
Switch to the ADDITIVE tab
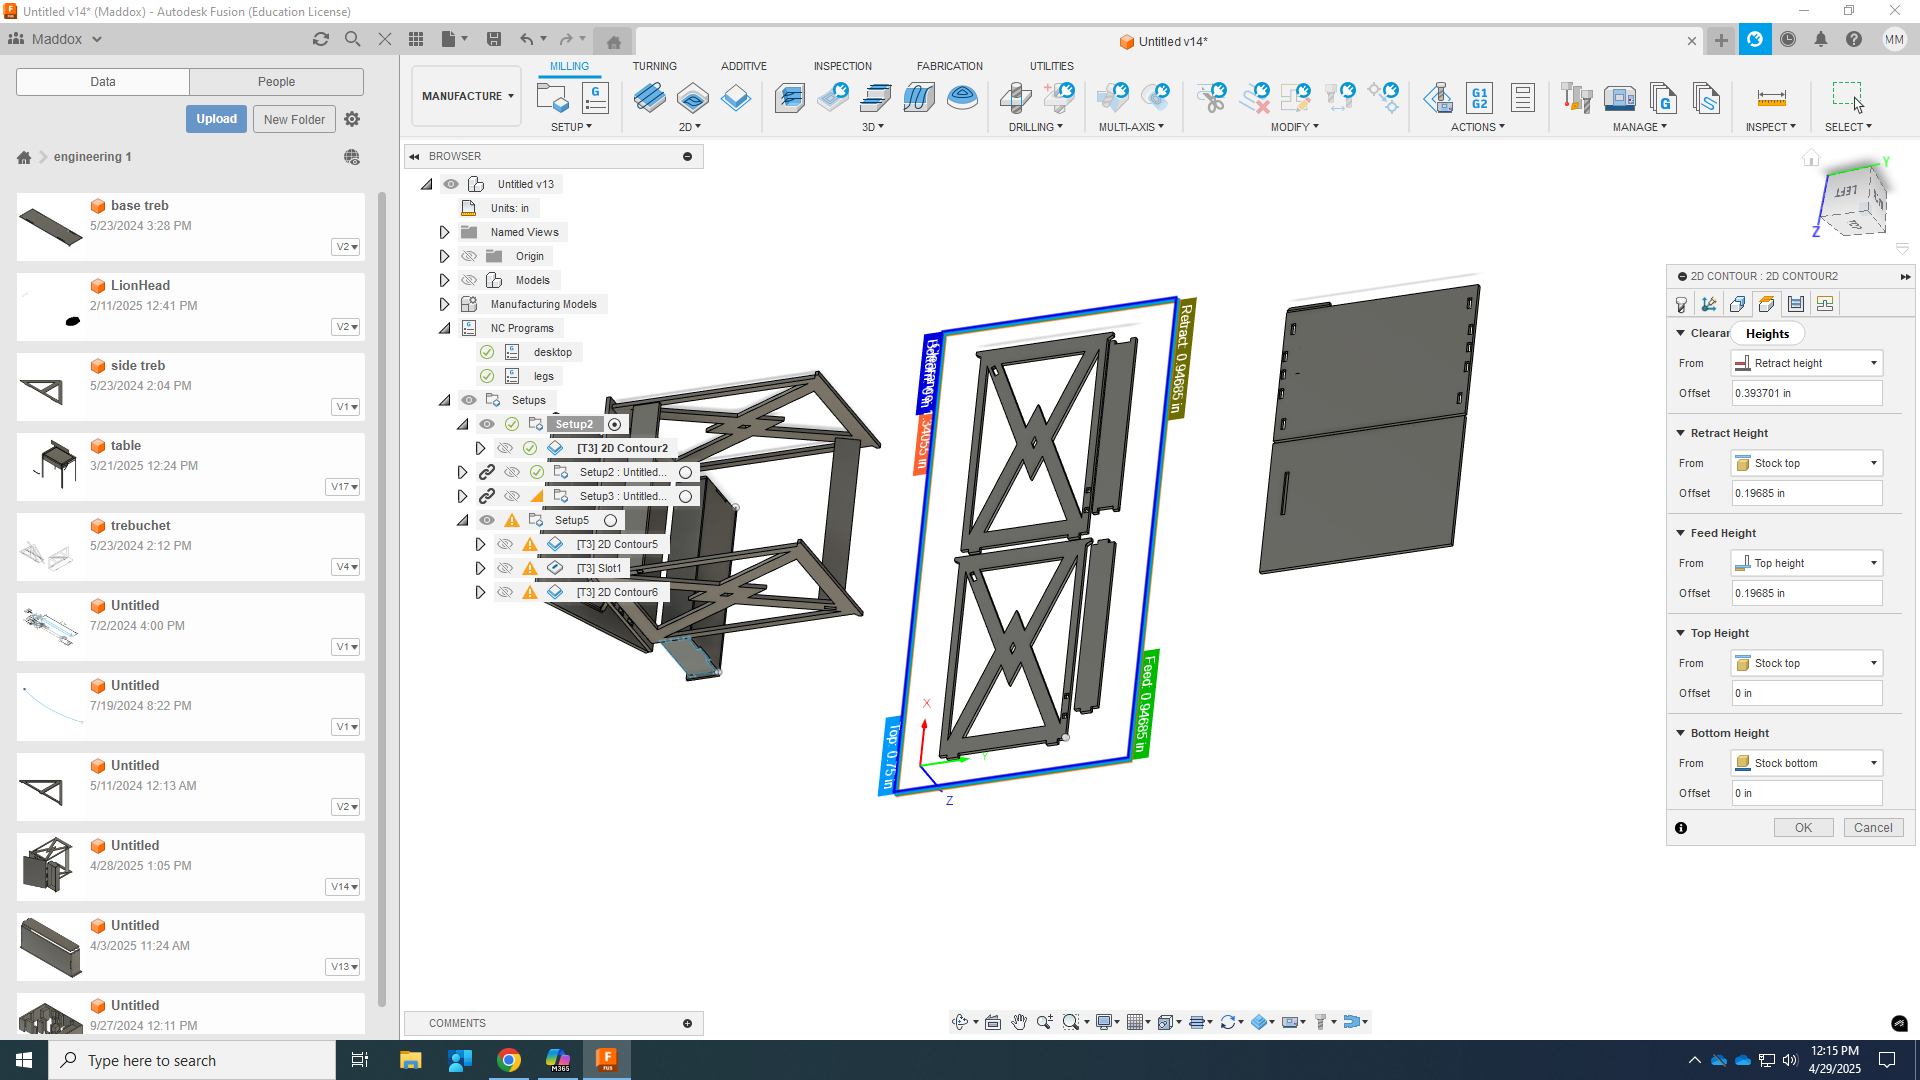click(744, 66)
